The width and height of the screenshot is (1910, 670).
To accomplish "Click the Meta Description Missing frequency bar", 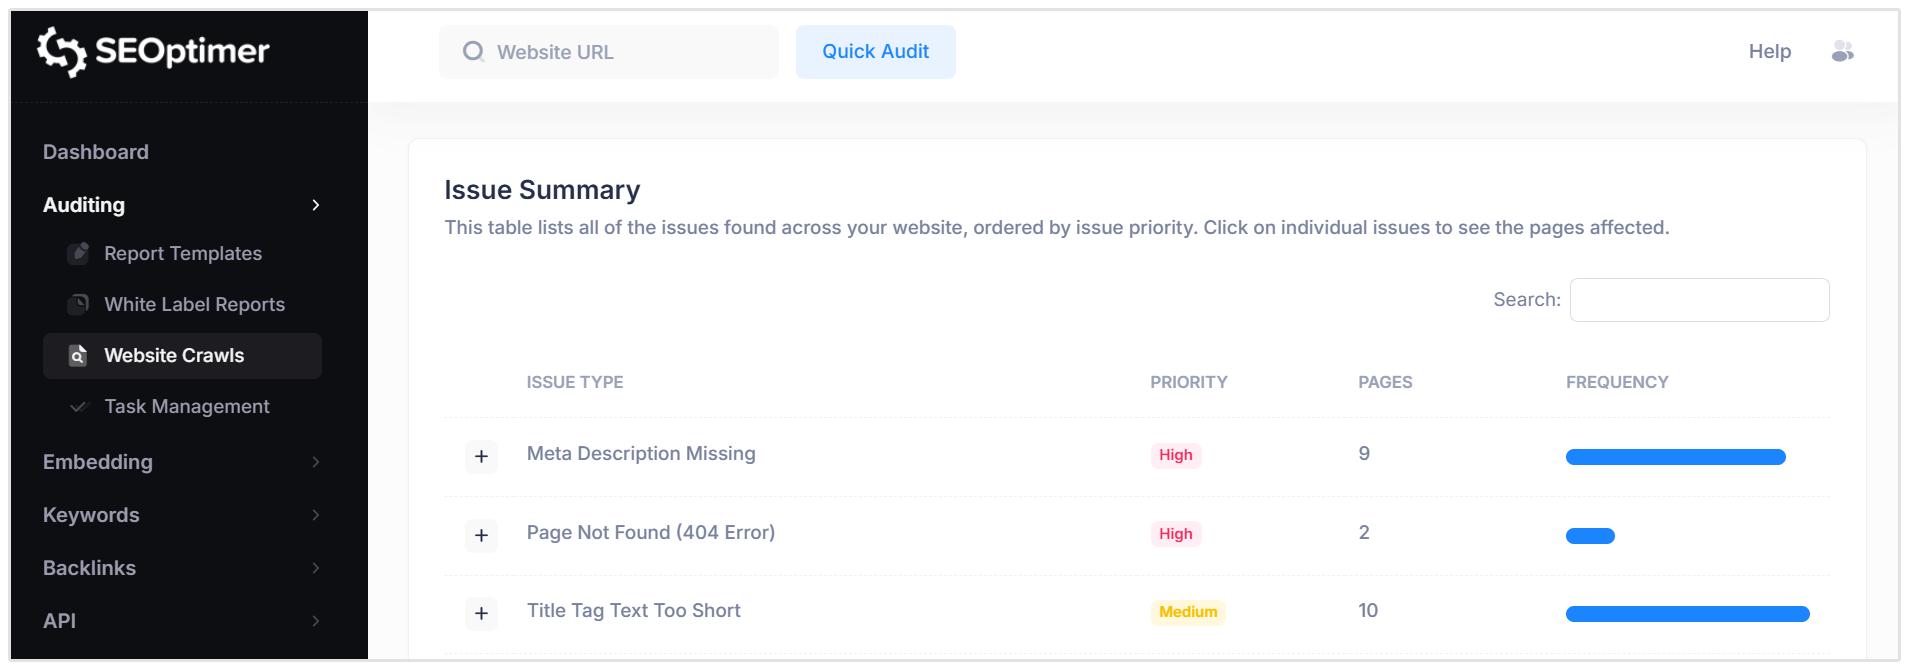I will 1676,456.
